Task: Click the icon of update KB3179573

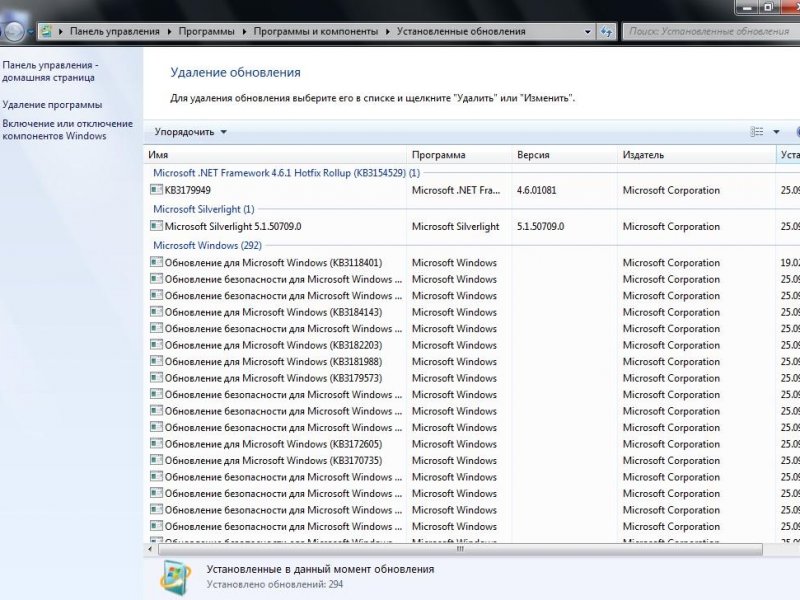Action: point(156,378)
